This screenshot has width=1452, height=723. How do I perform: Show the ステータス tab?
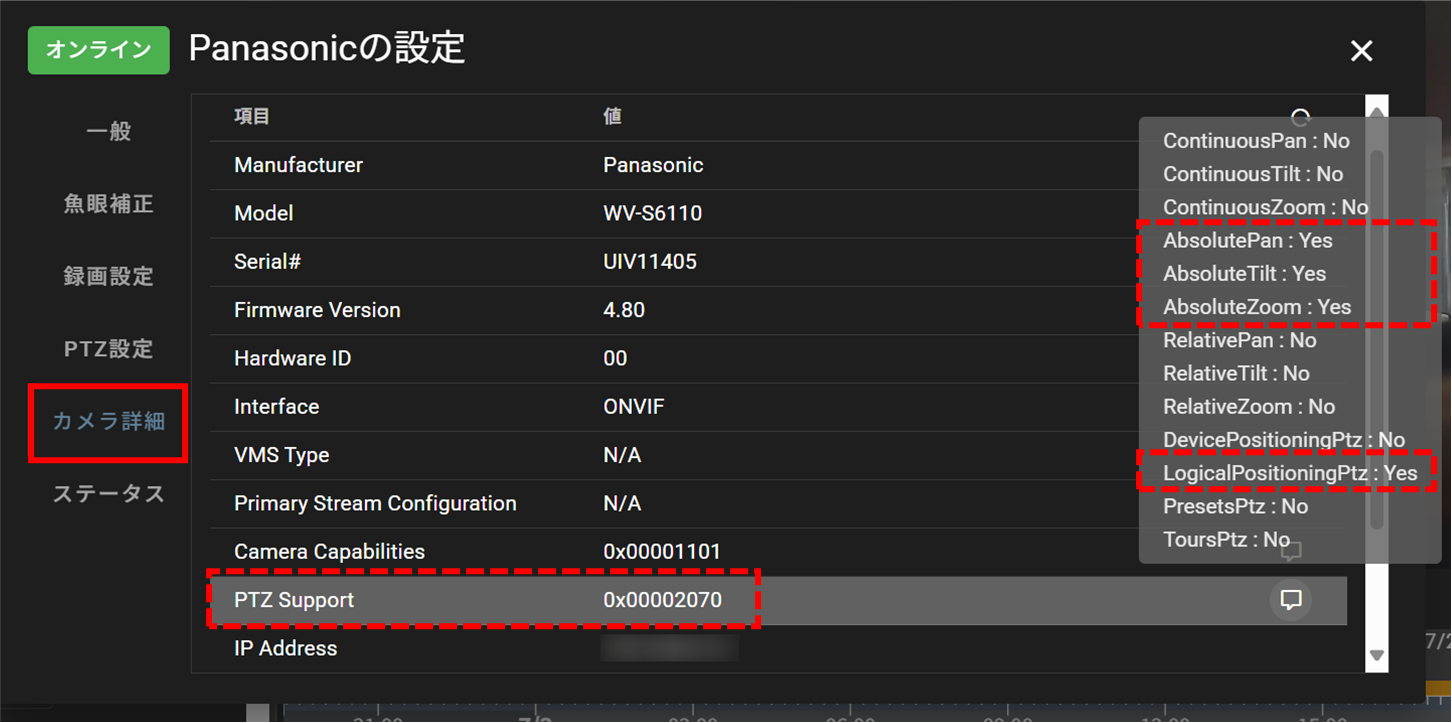(108, 494)
